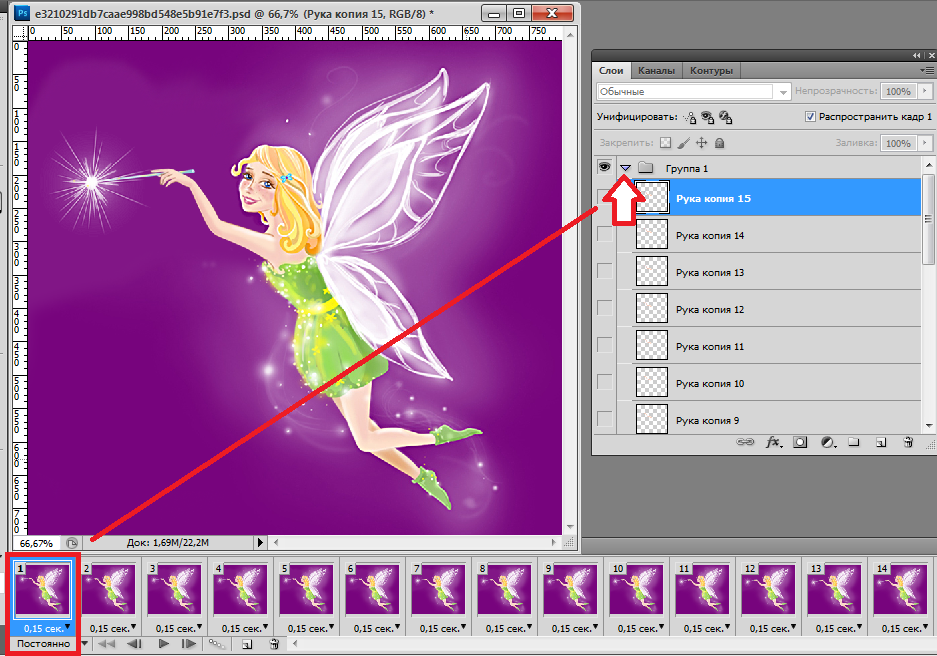937x656 pixels.
Task: Switch to the Контуры tab
Action: (711, 70)
